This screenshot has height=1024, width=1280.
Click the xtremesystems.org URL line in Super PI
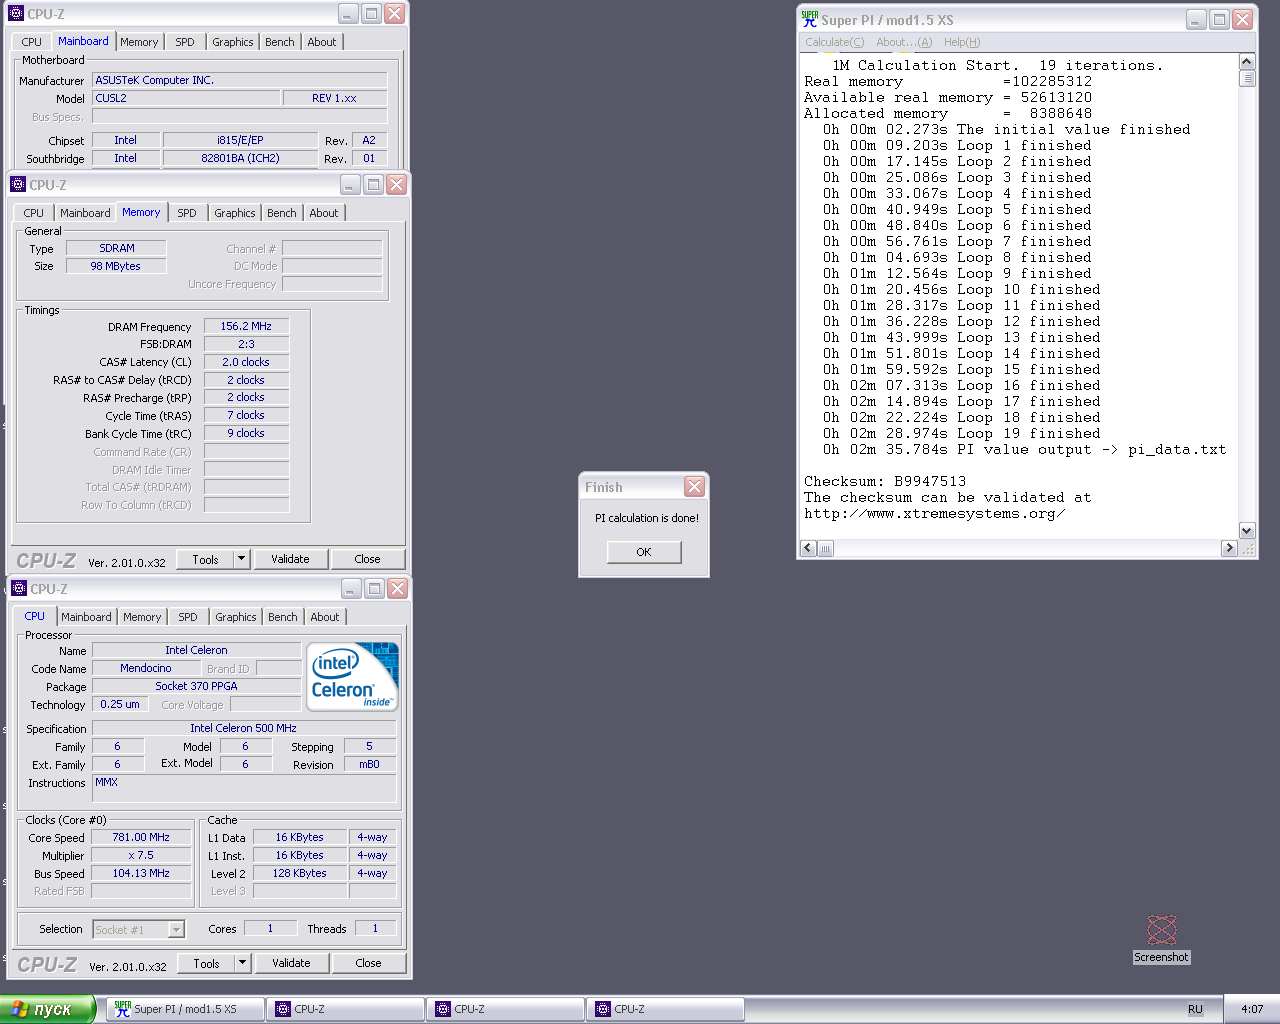[x=934, y=514]
